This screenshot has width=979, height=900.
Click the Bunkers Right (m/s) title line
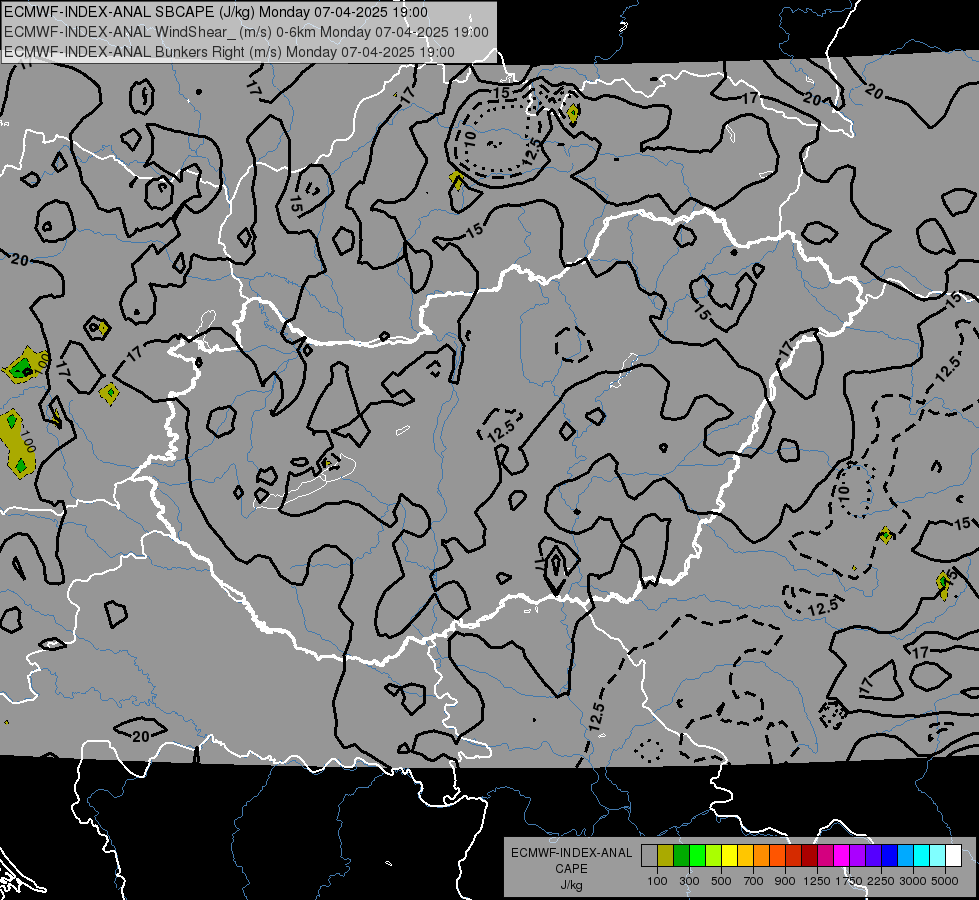click(x=229, y=52)
